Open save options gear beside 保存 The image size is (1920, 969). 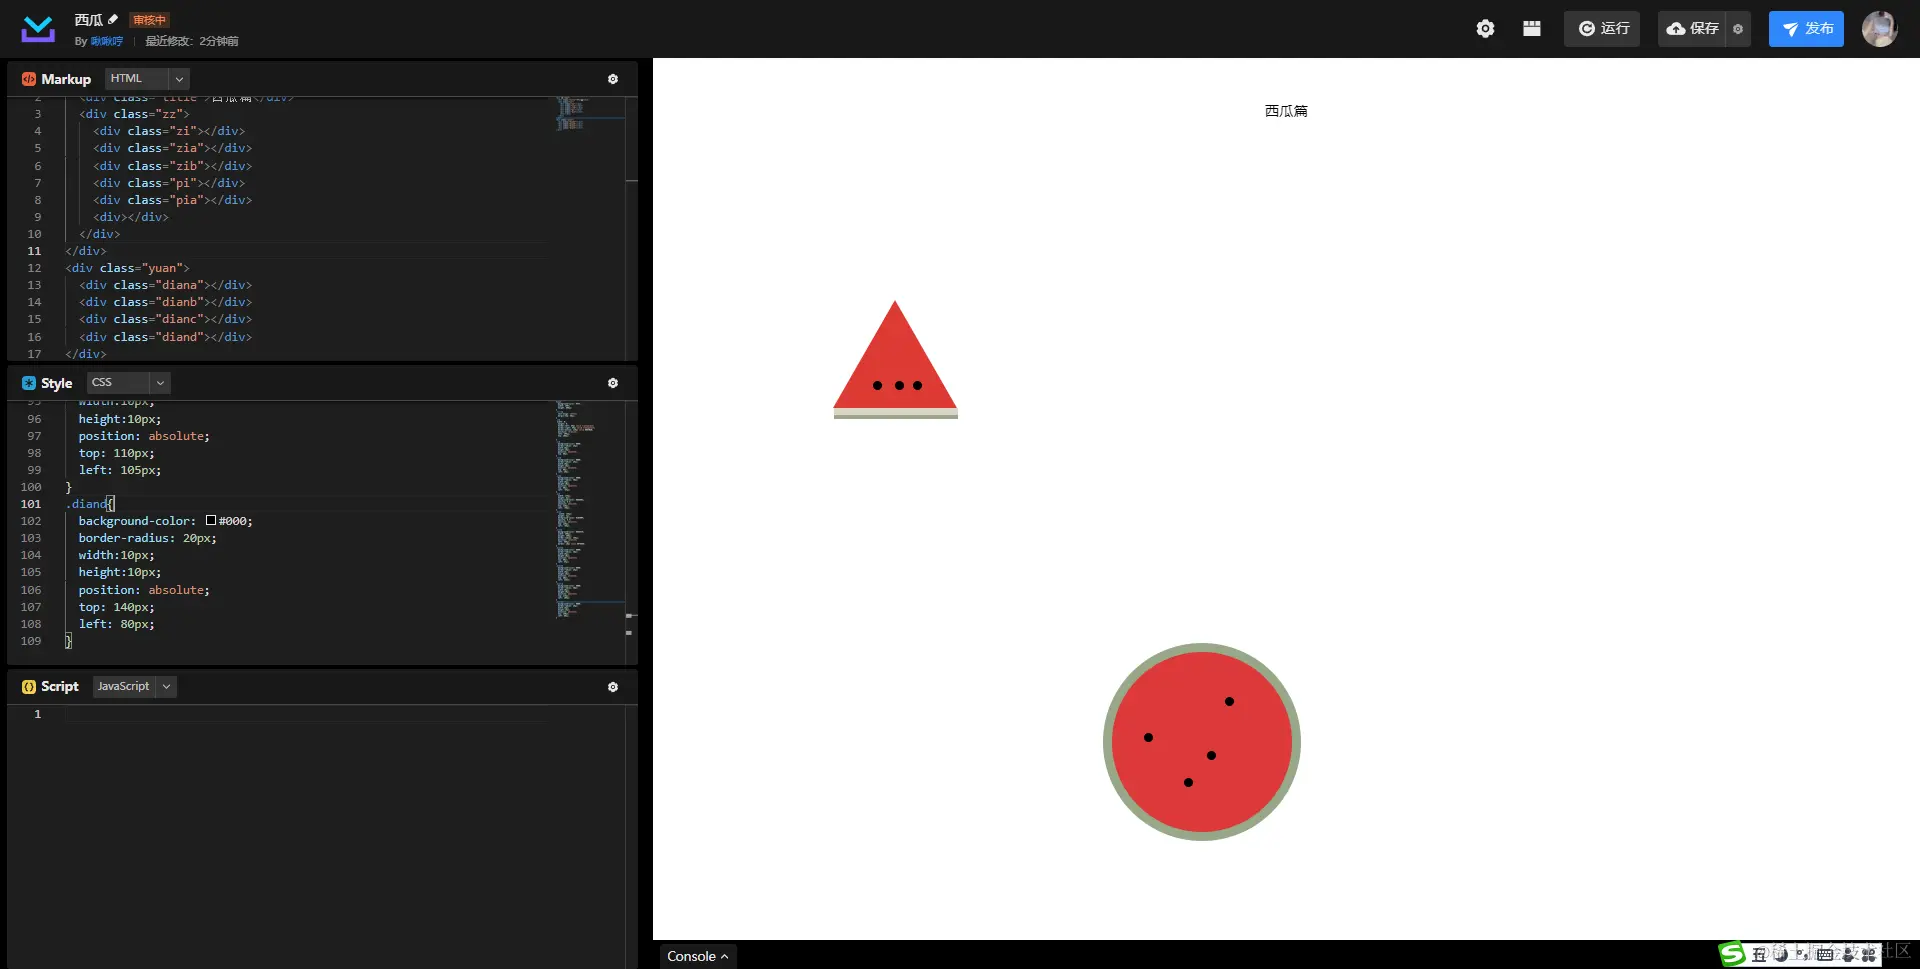click(x=1738, y=29)
